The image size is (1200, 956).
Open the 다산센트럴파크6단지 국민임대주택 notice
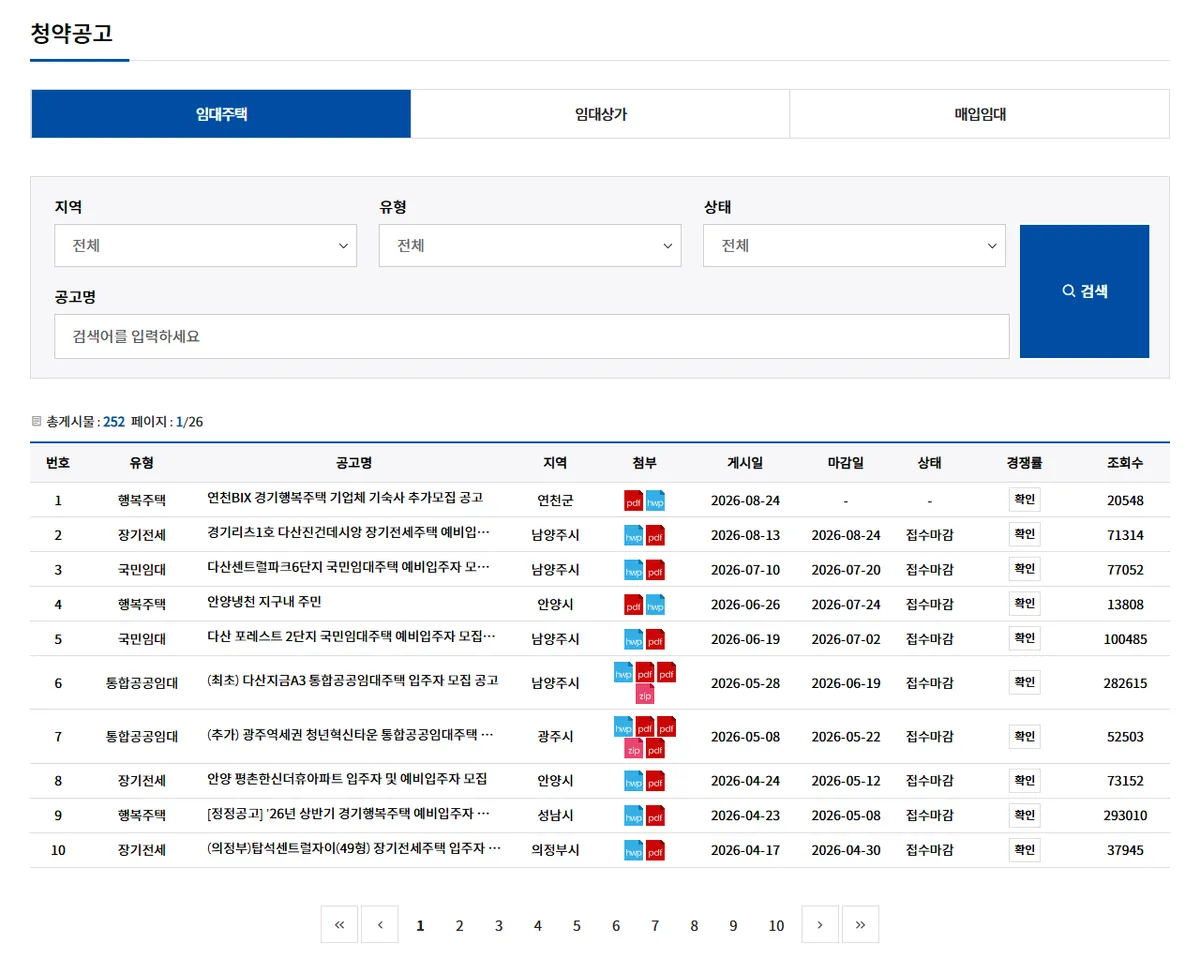350,567
